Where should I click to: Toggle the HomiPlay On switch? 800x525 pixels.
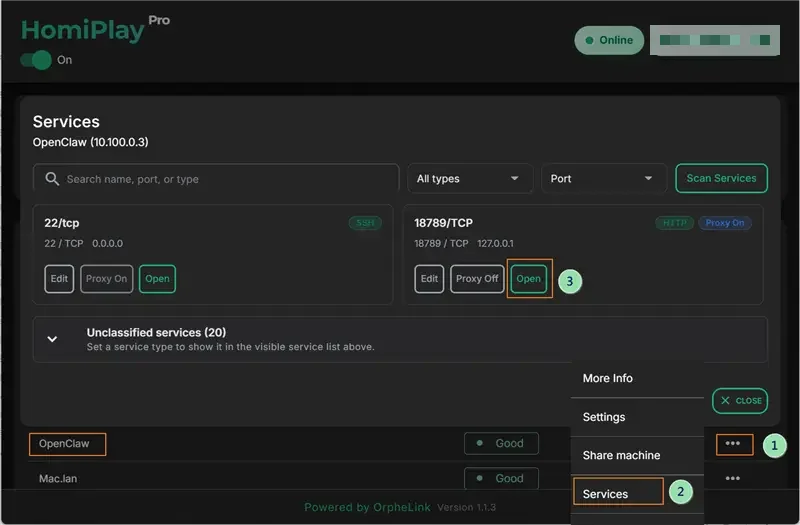point(36,60)
